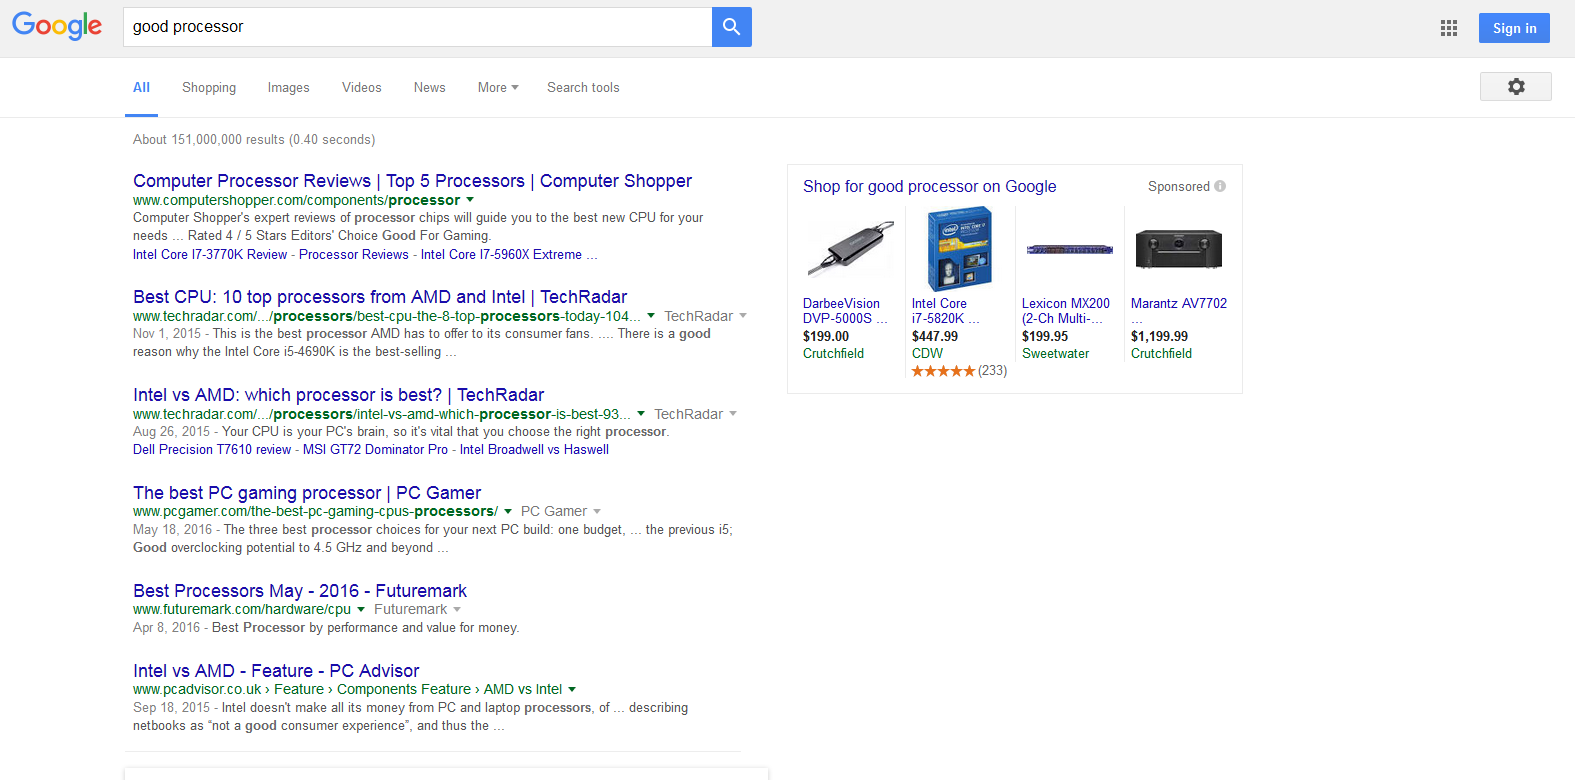Click the Sign in button

(1514, 28)
